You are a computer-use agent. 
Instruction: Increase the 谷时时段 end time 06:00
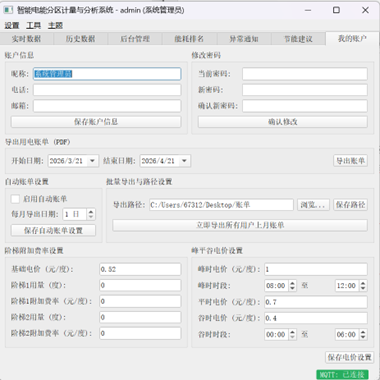363,332
